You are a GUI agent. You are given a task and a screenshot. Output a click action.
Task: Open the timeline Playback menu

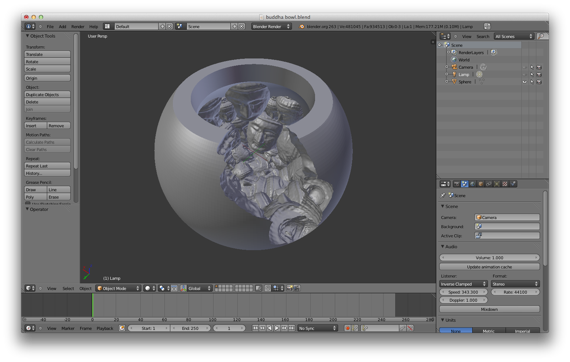point(105,328)
